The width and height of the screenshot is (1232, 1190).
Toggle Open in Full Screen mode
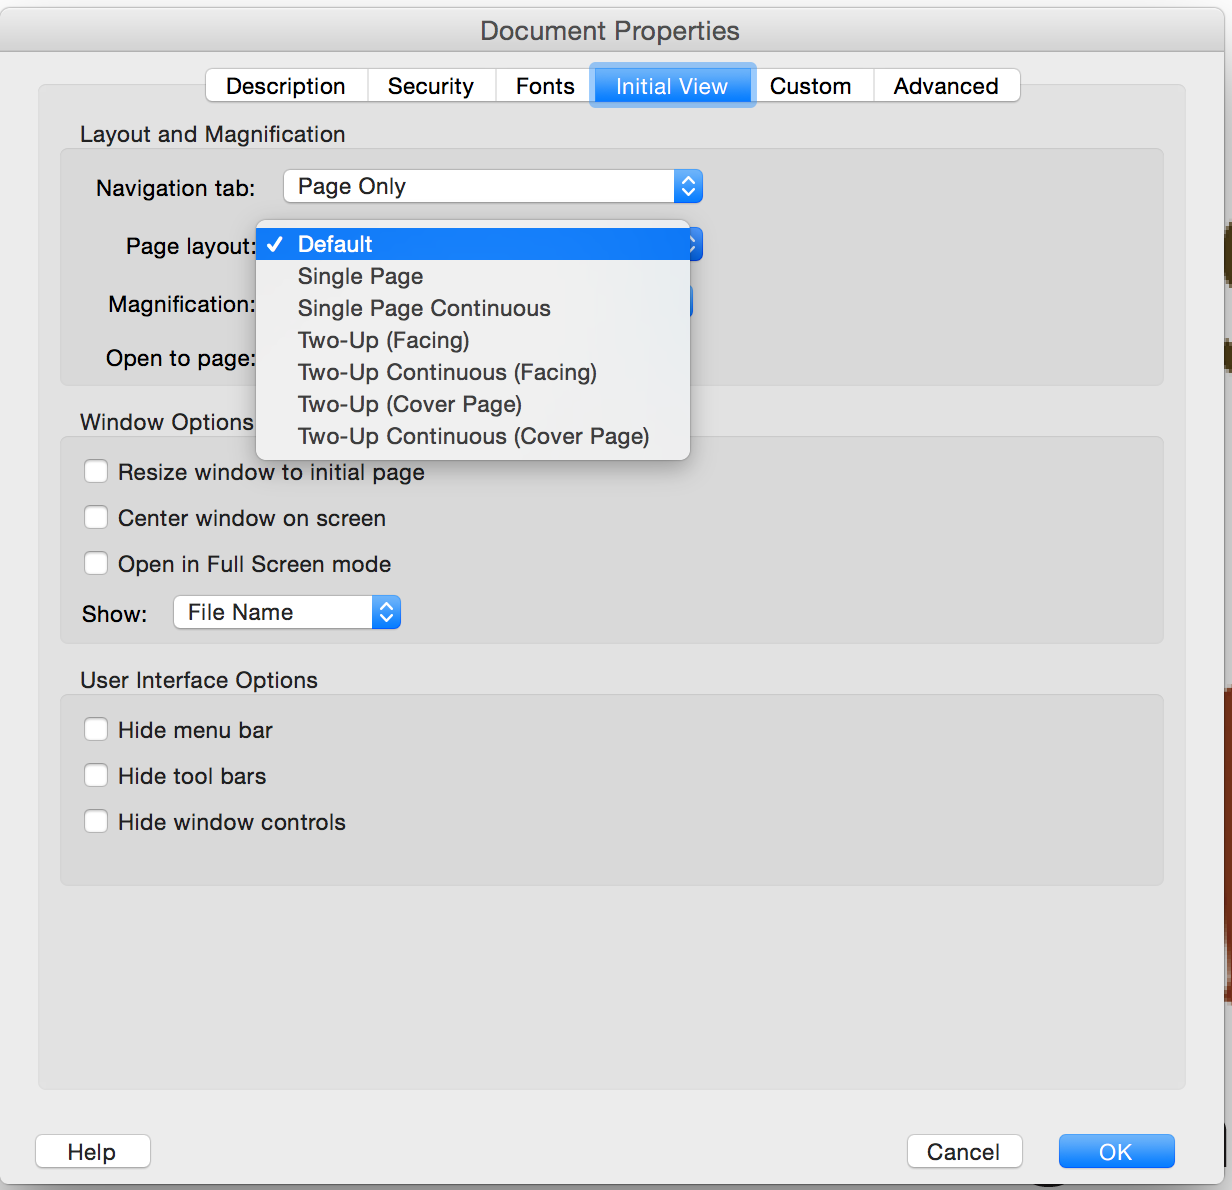(96, 564)
